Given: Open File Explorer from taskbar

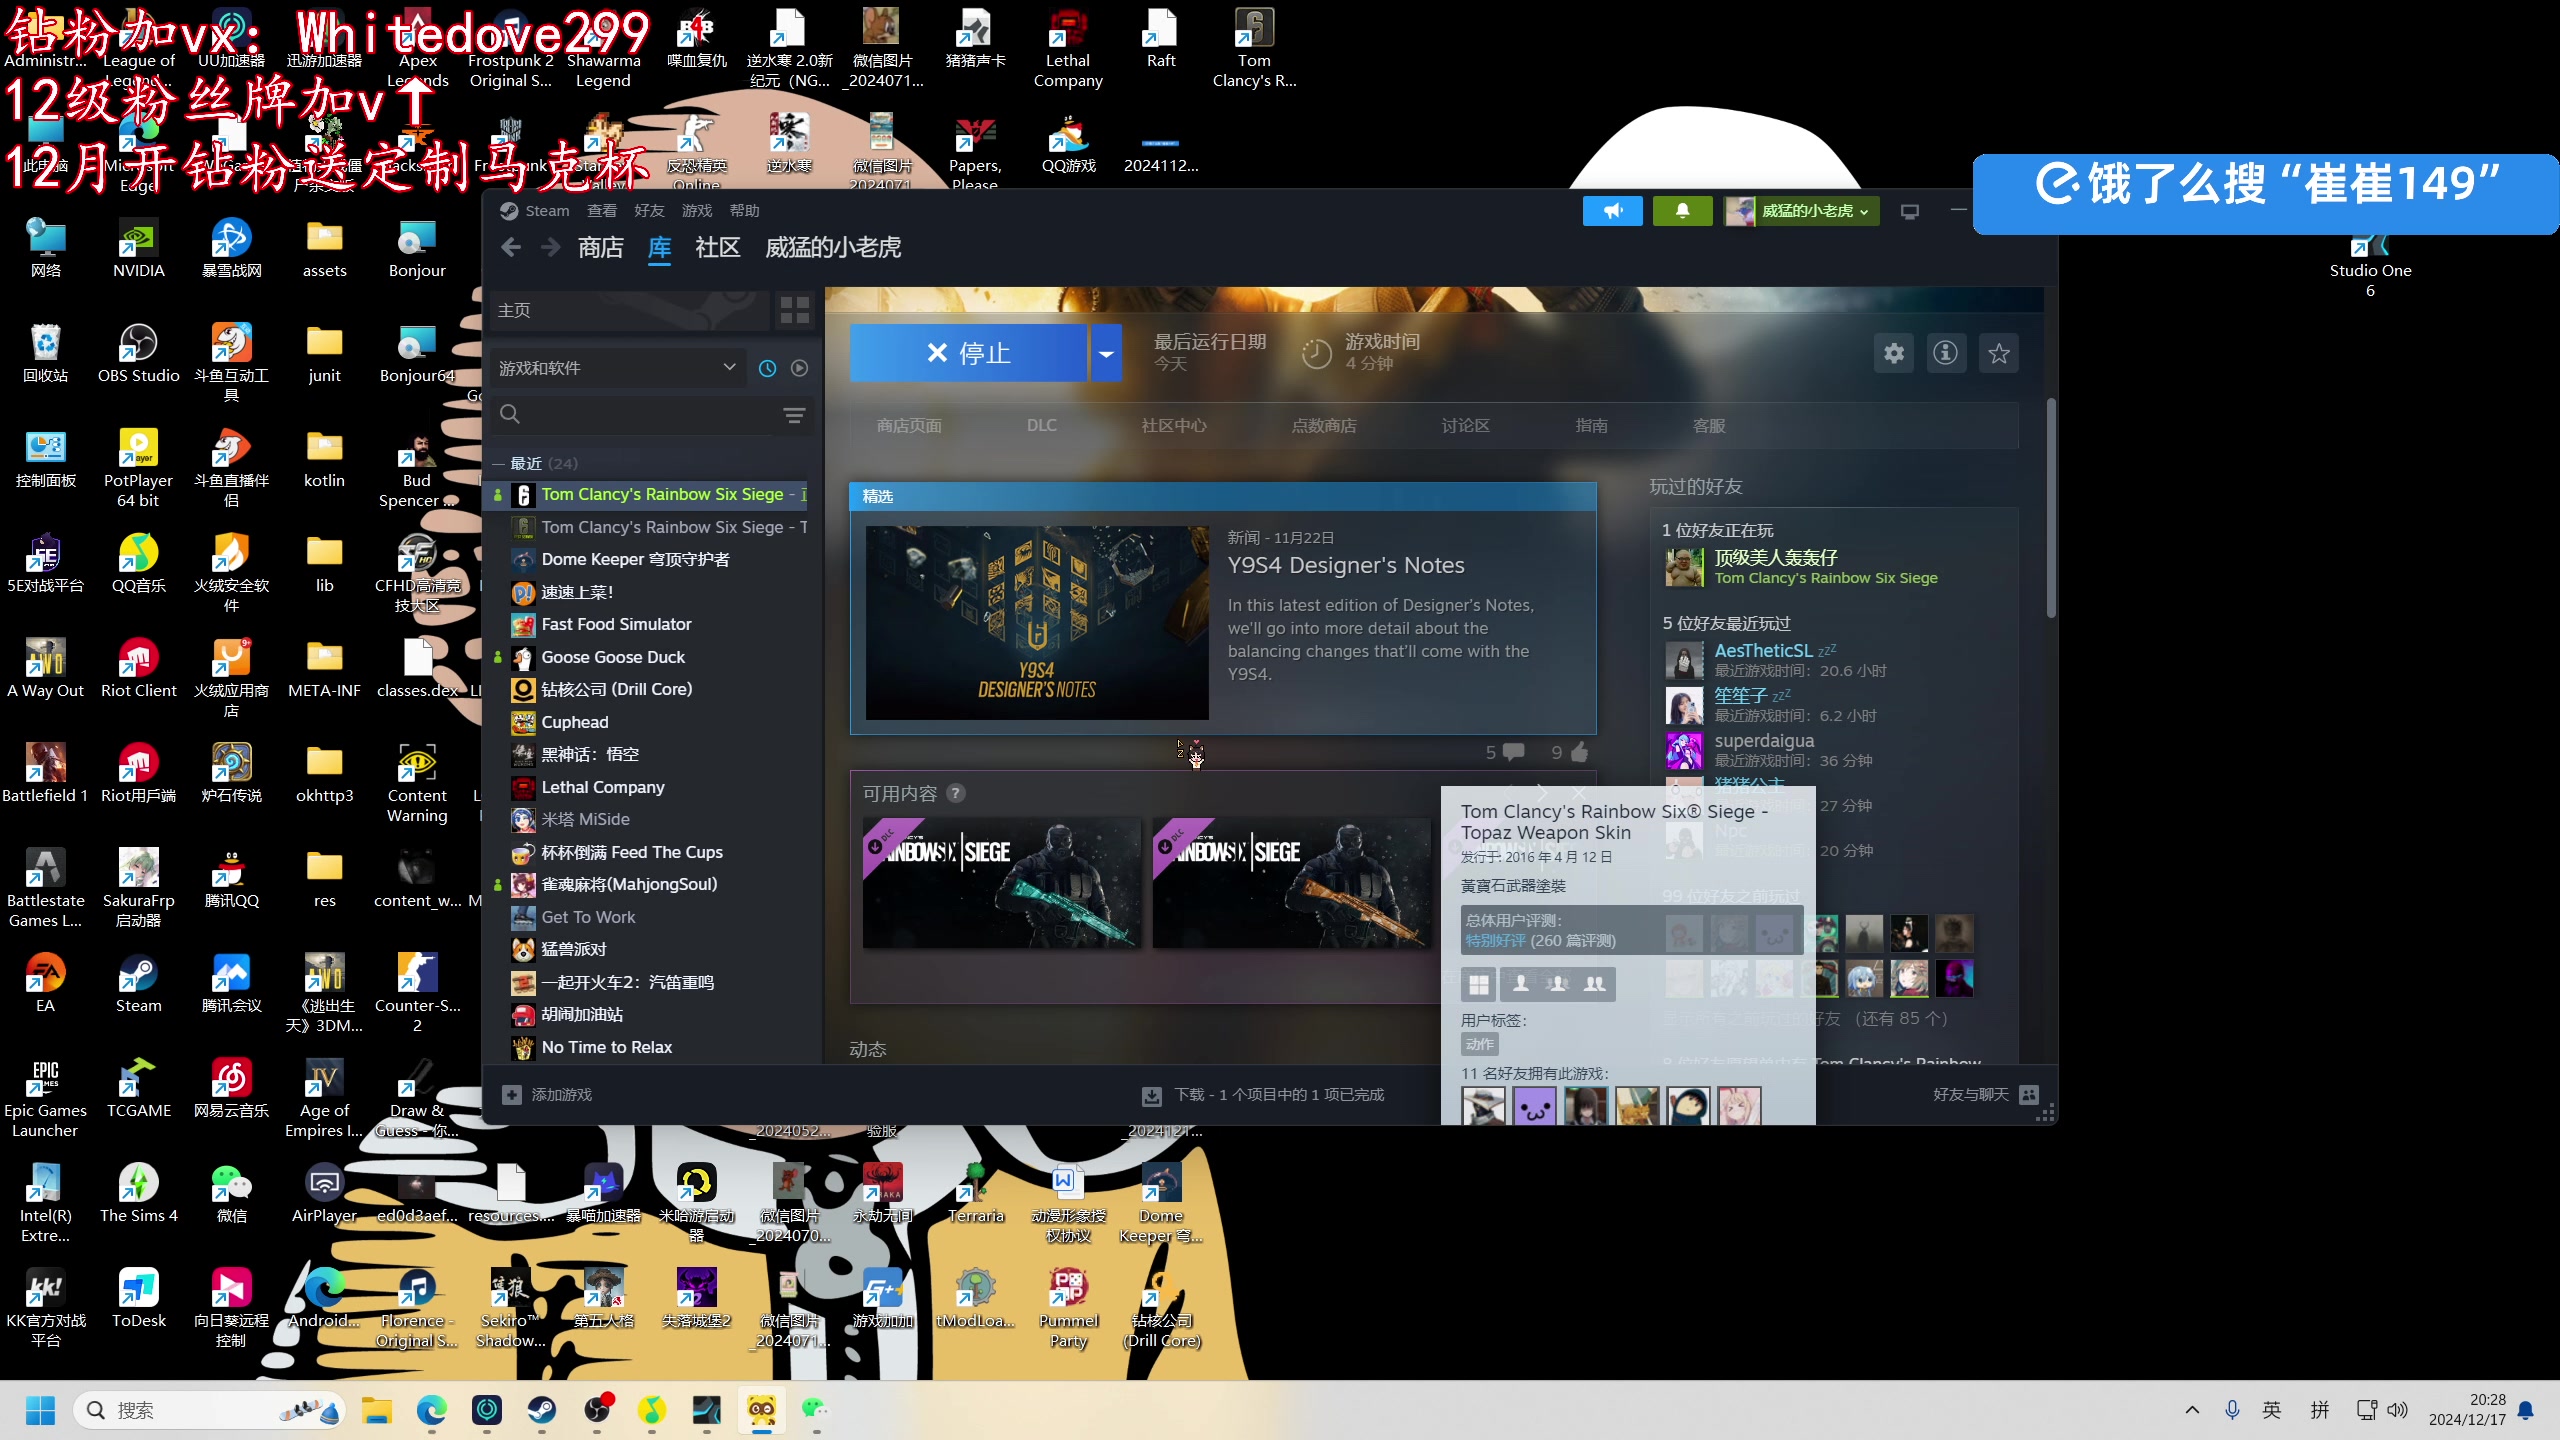Looking at the screenshot, I should coord(377,1410).
